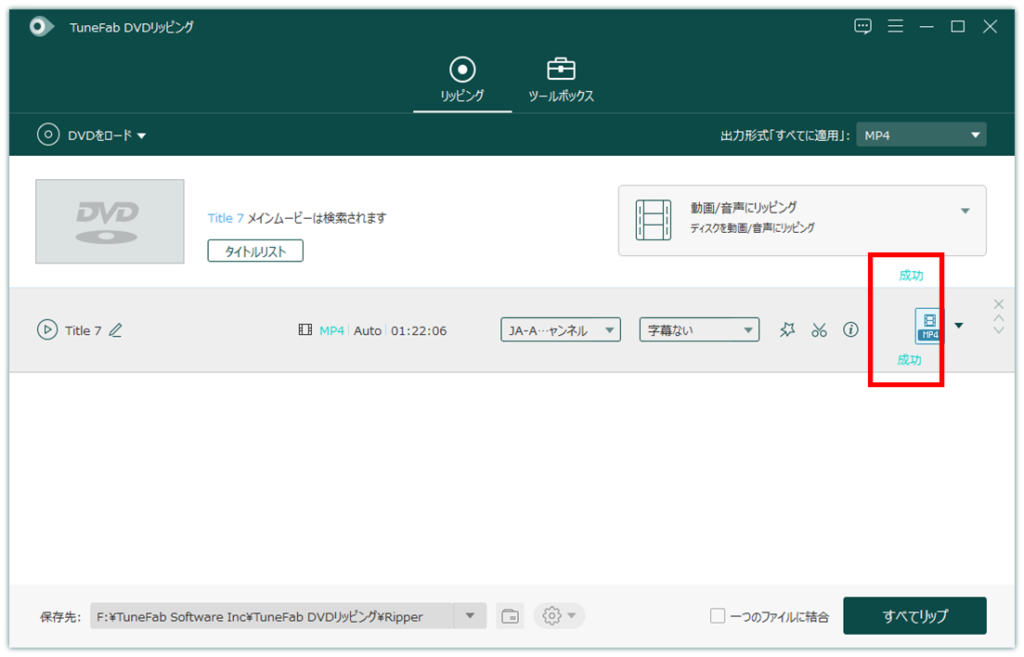
Task: Click the 01:22:06 duration text
Action: (419, 330)
